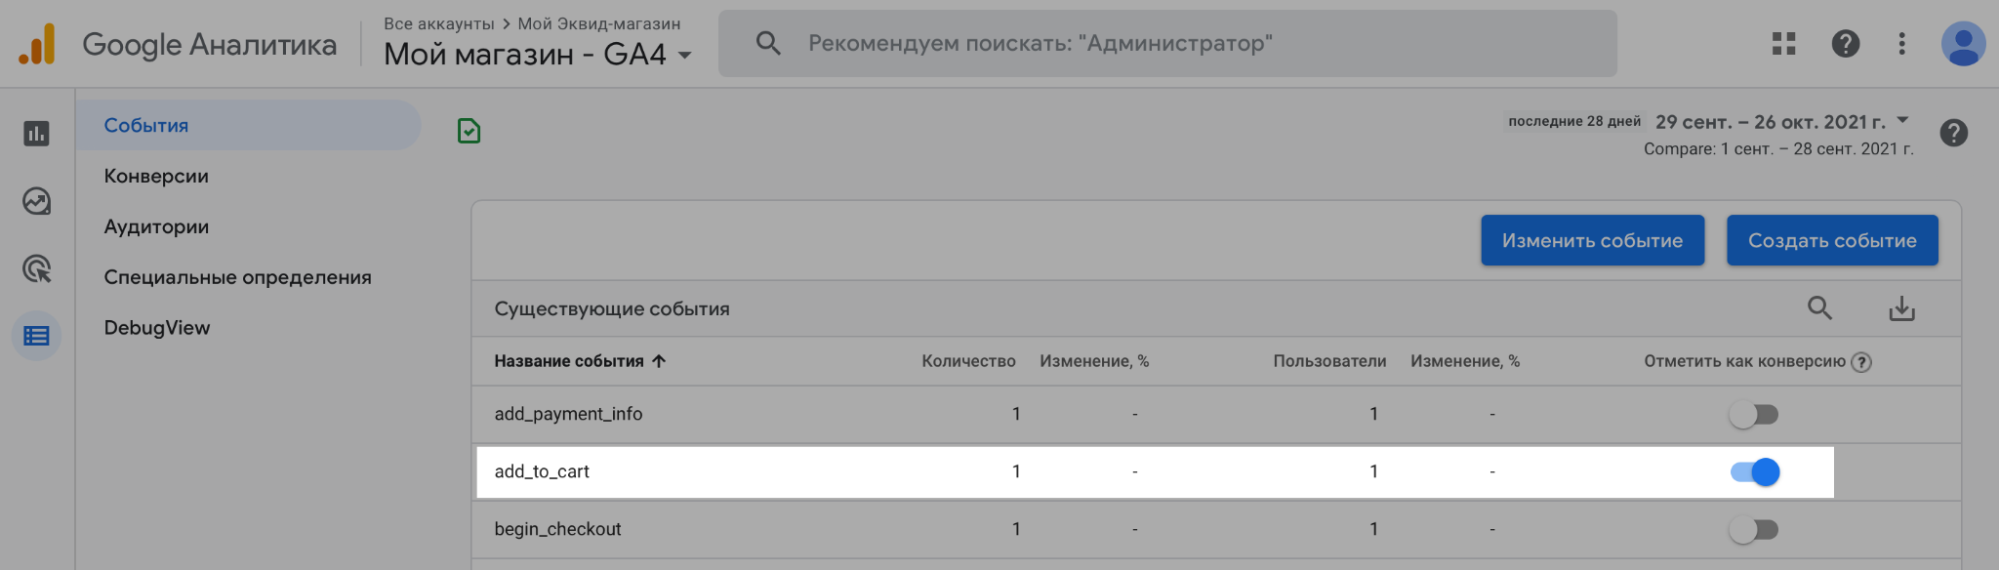Click the help icon next to Отметить как конверсию
Image resolution: width=1999 pixels, height=571 pixels.
(x=1861, y=362)
